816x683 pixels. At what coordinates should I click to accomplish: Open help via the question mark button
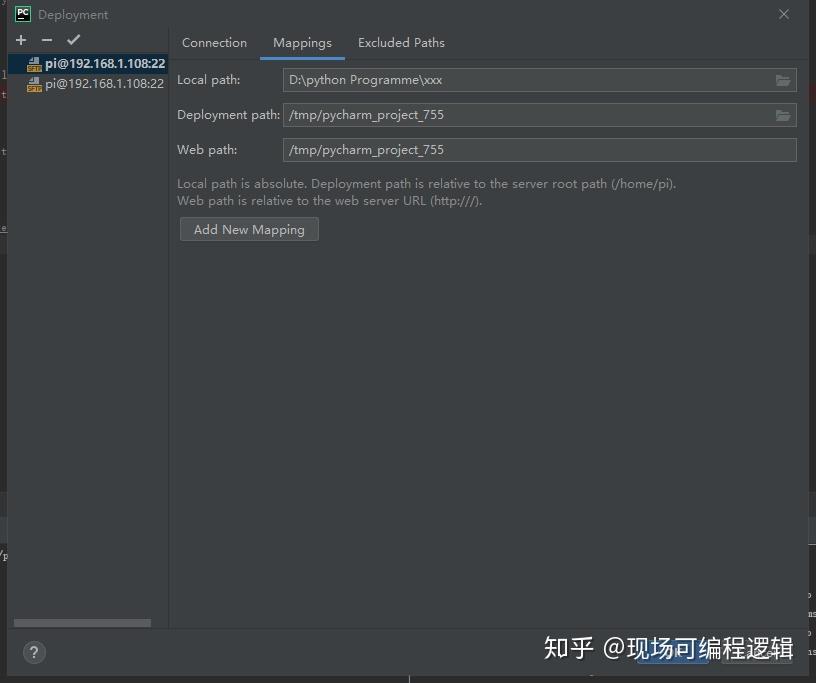point(33,652)
